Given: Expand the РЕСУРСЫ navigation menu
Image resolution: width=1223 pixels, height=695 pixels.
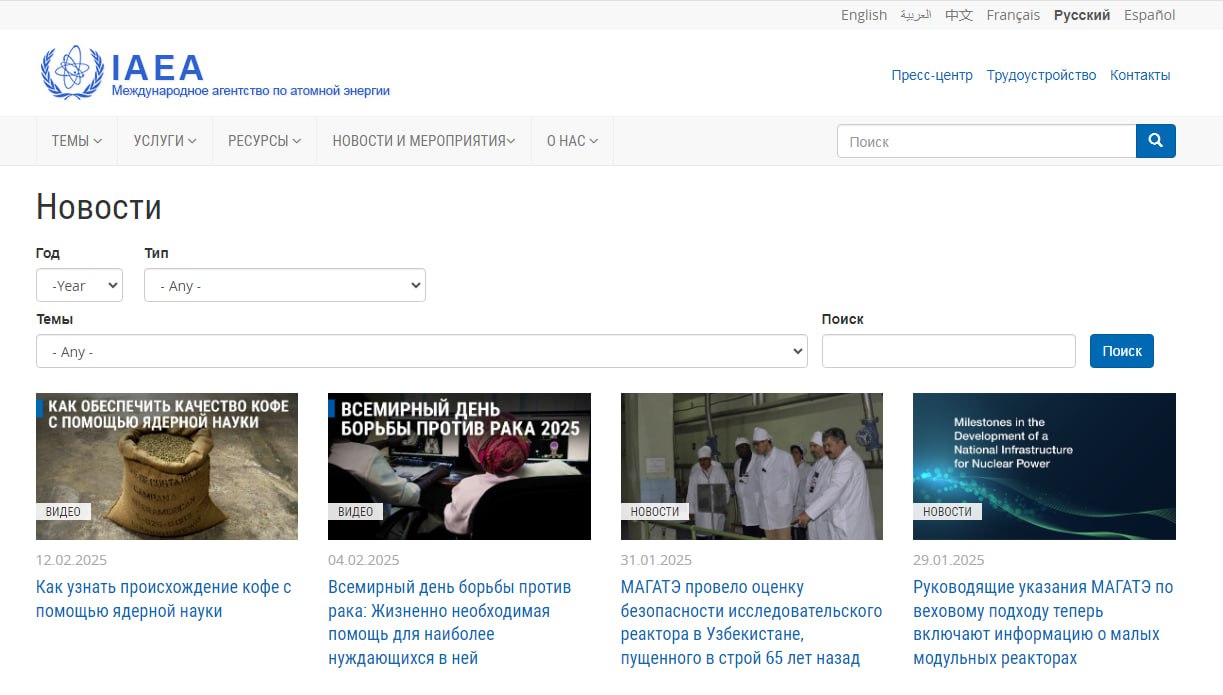Looking at the screenshot, I should click(x=264, y=141).
